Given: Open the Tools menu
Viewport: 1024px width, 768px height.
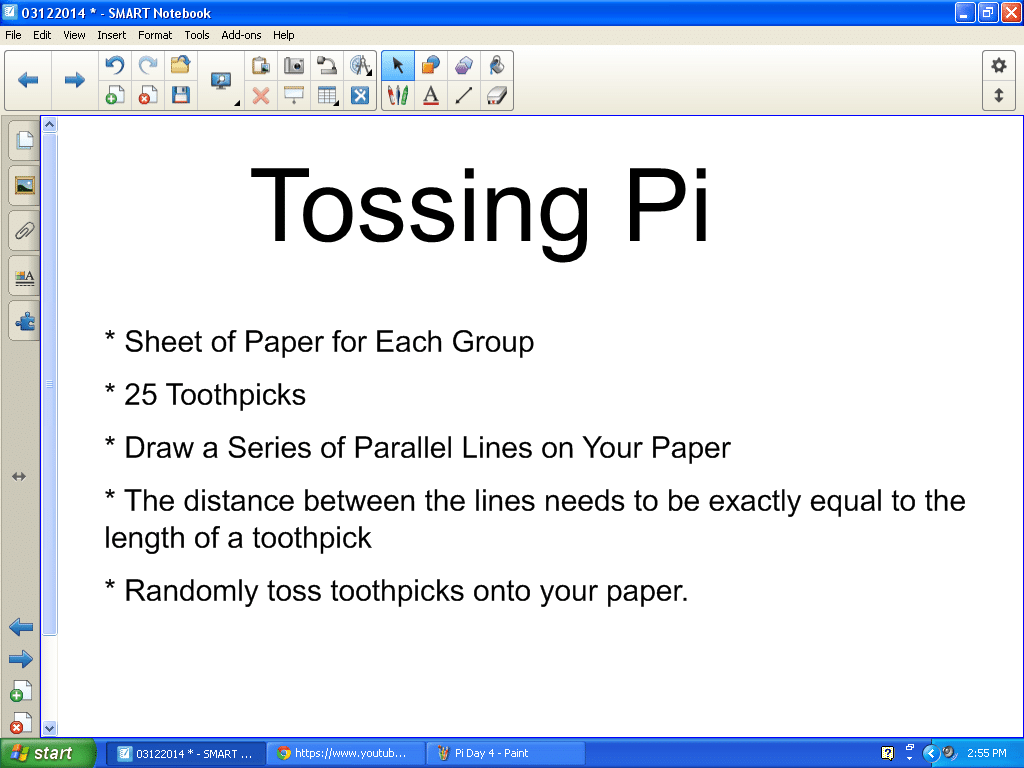Looking at the screenshot, I should tap(197, 35).
